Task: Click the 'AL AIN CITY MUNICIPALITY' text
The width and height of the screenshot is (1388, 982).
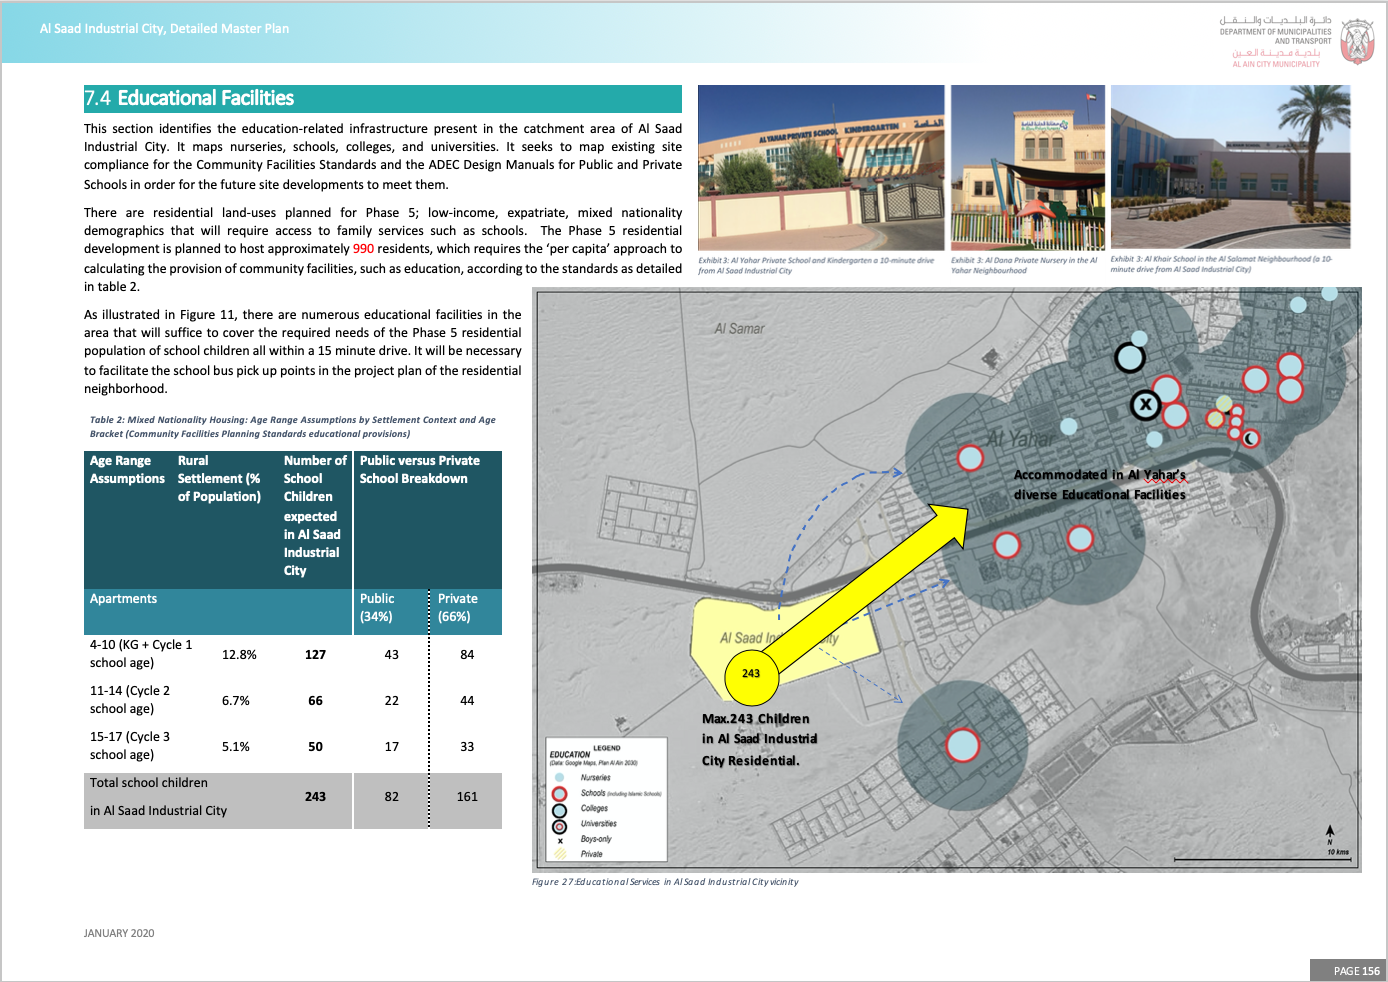Action: (x=1276, y=64)
